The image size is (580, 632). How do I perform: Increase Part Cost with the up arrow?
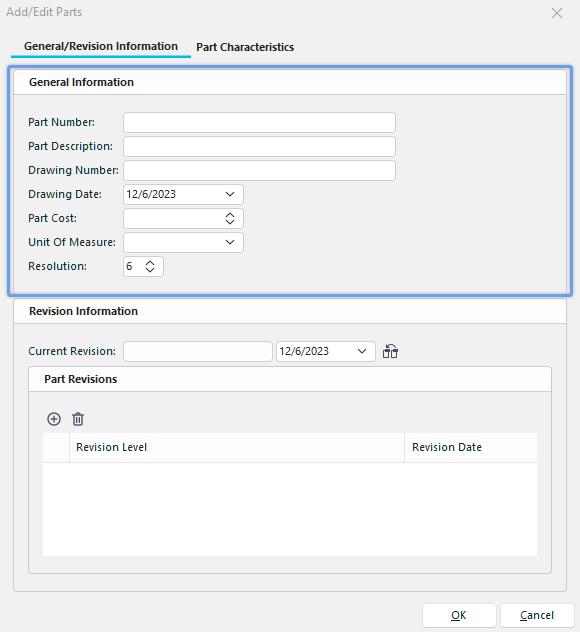[230, 215]
